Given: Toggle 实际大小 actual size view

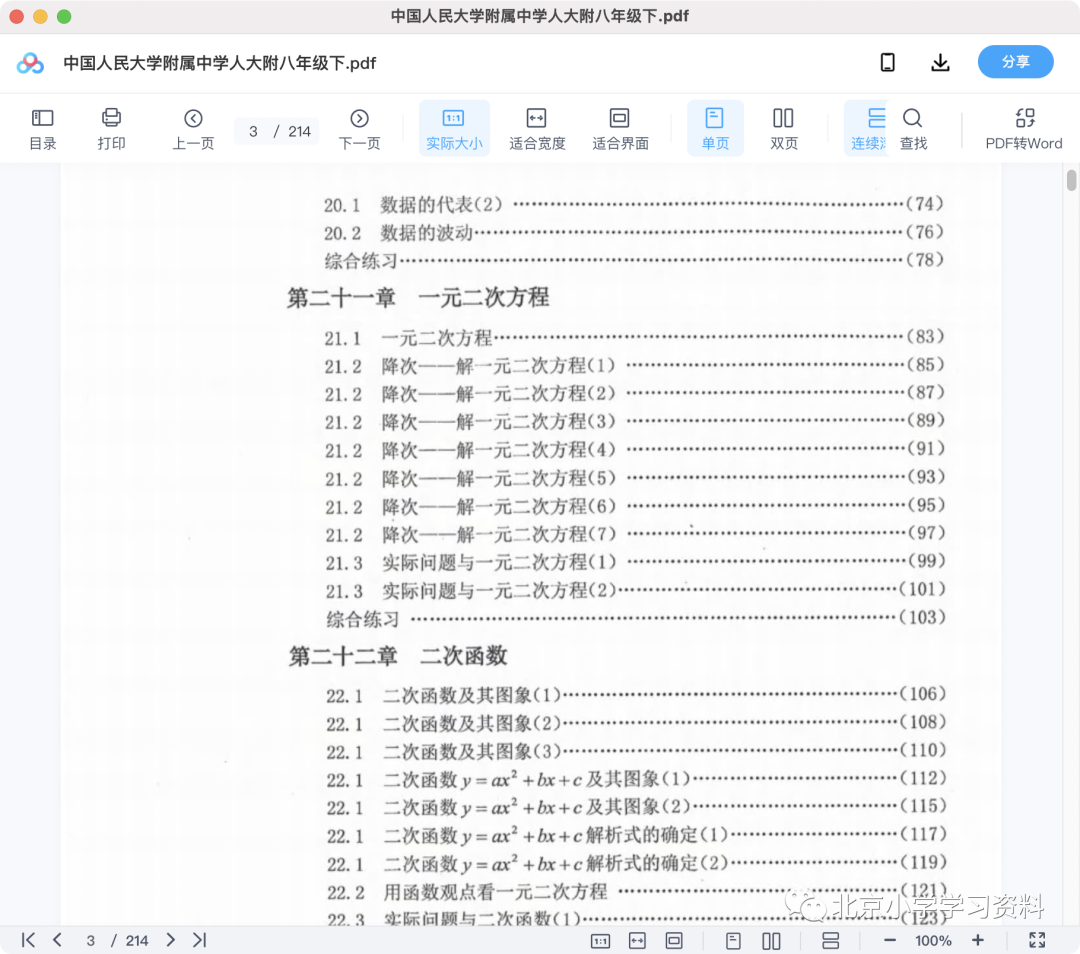Looking at the screenshot, I should (454, 129).
